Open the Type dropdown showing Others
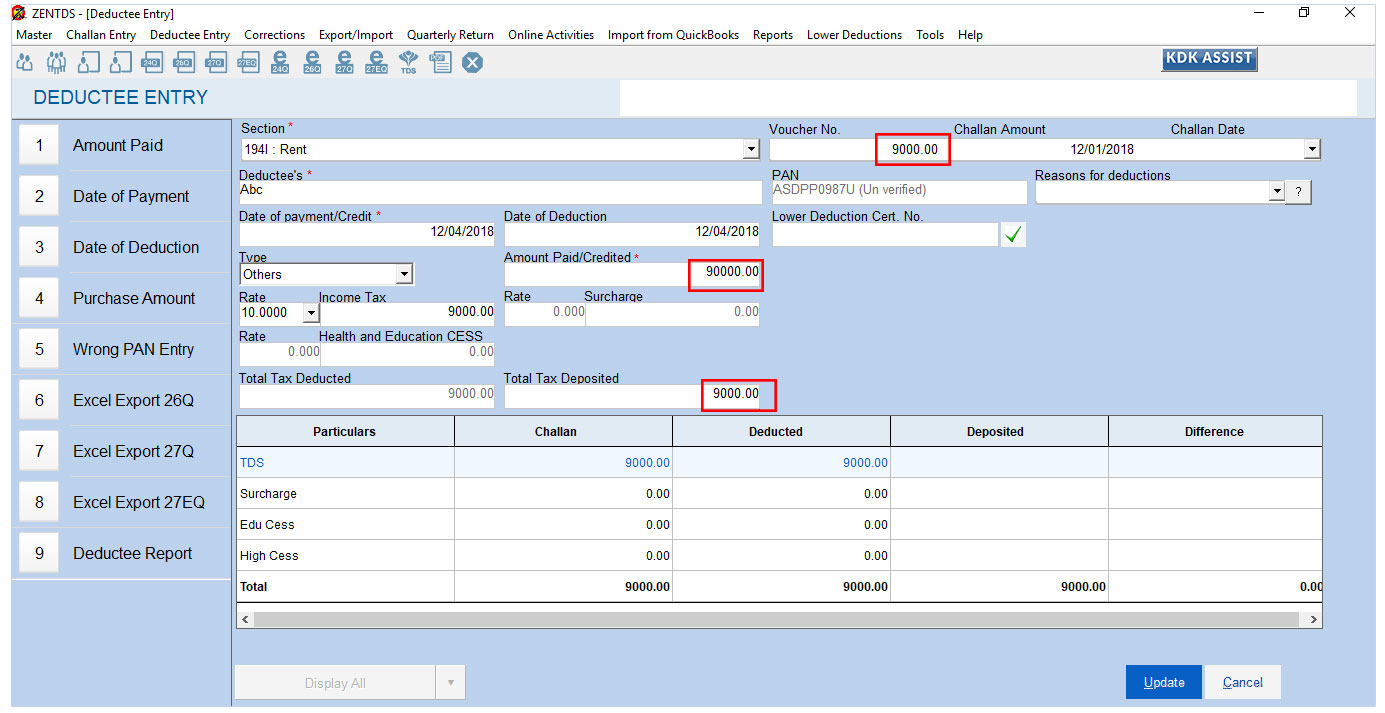Viewport: 1385px width, 713px height. 404,274
